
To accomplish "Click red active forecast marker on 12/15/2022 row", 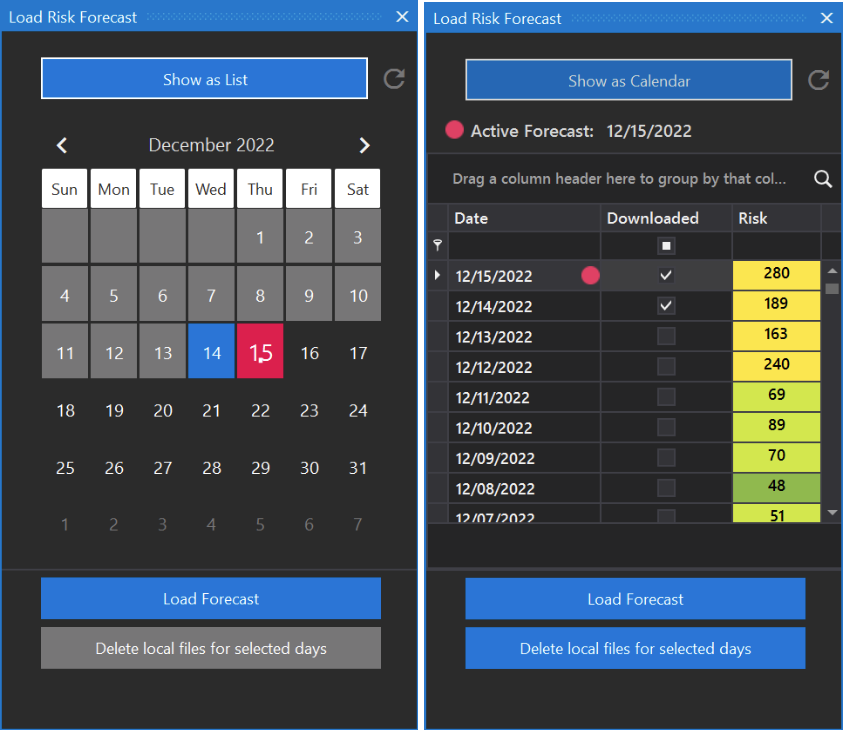I will 590,275.
